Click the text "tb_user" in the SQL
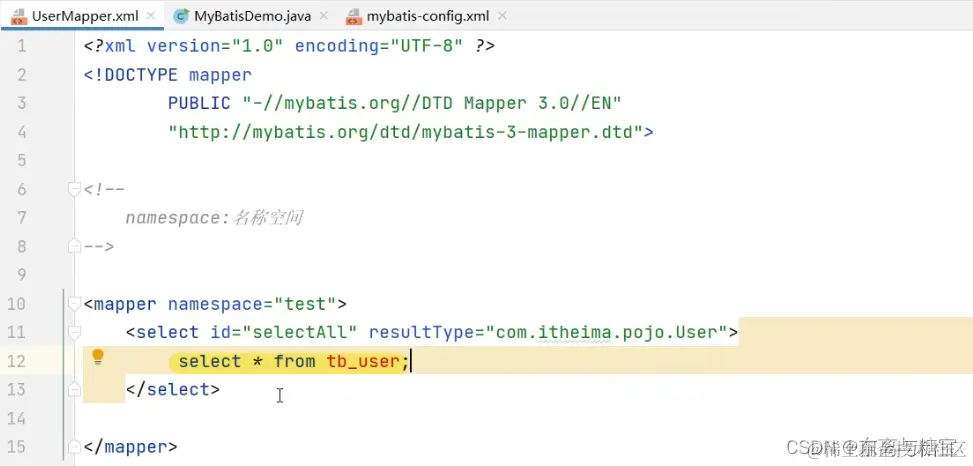The height and width of the screenshot is (466, 973). click(x=363, y=361)
